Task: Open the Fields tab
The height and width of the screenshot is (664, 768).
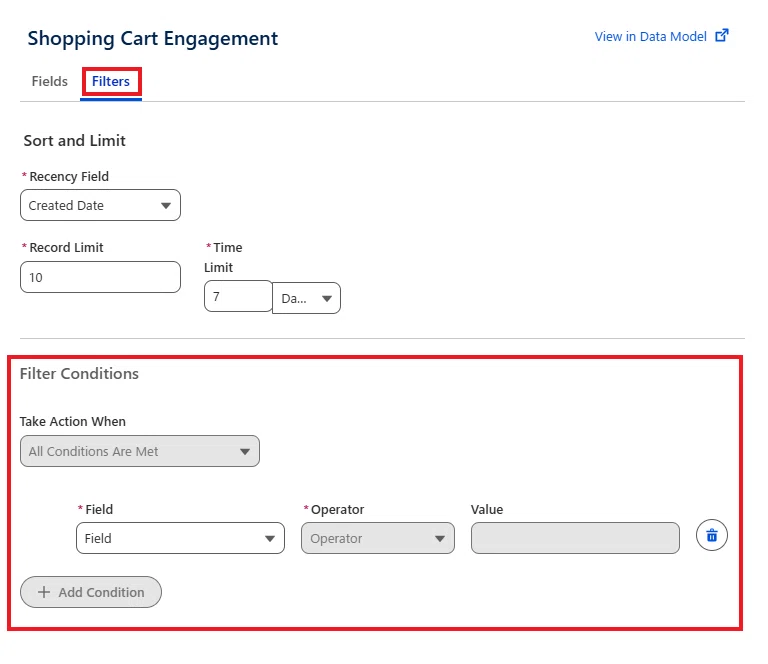Action: click(x=49, y=81)
